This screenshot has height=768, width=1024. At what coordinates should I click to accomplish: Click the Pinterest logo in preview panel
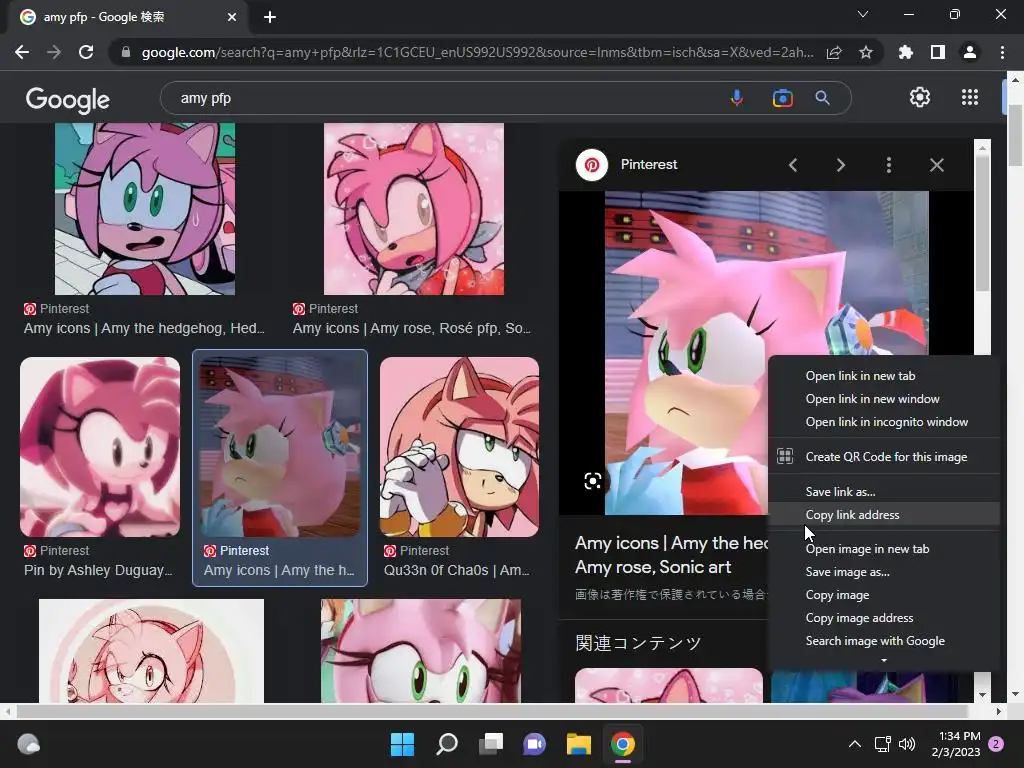coord(592,165)
